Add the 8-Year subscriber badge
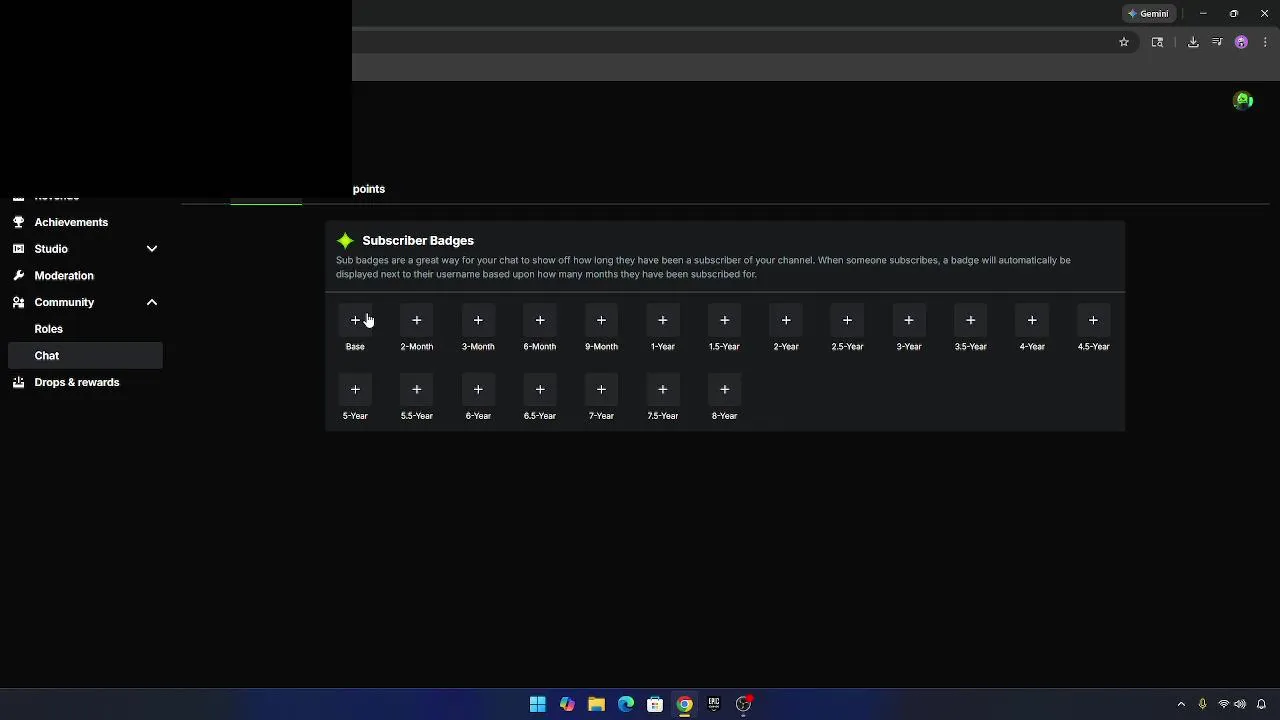The height and width of the screenshot is (720, 1280). (724, 389)
